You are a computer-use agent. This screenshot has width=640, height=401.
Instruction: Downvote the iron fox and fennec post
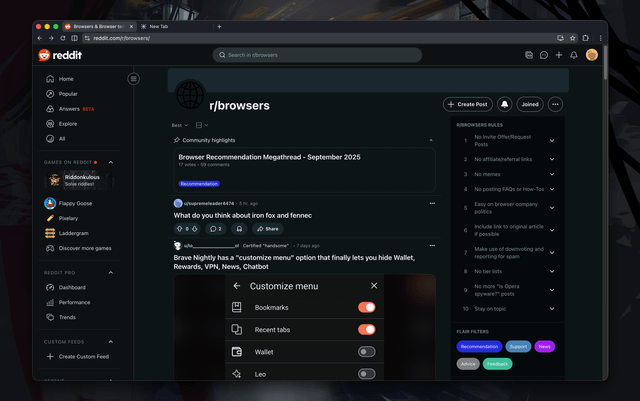[195, 229]
